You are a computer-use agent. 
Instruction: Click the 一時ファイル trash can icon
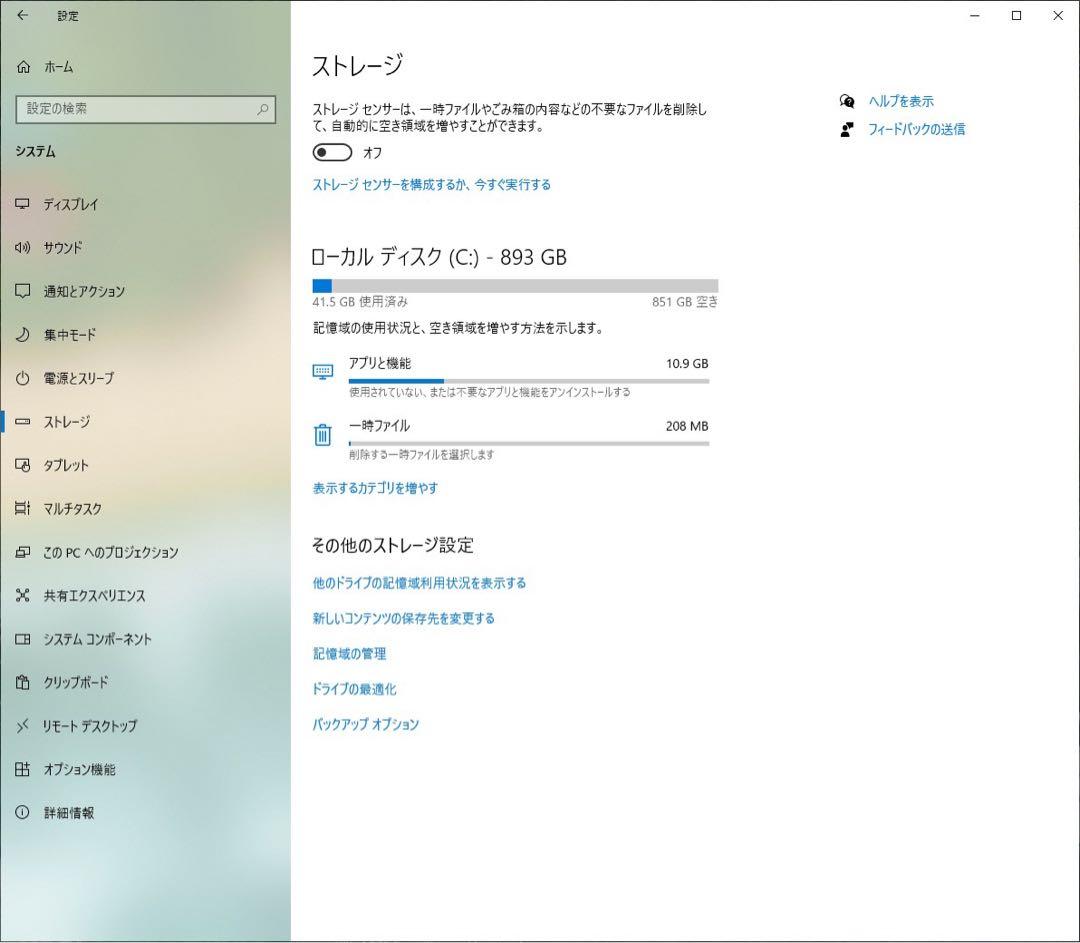[322, 435]
